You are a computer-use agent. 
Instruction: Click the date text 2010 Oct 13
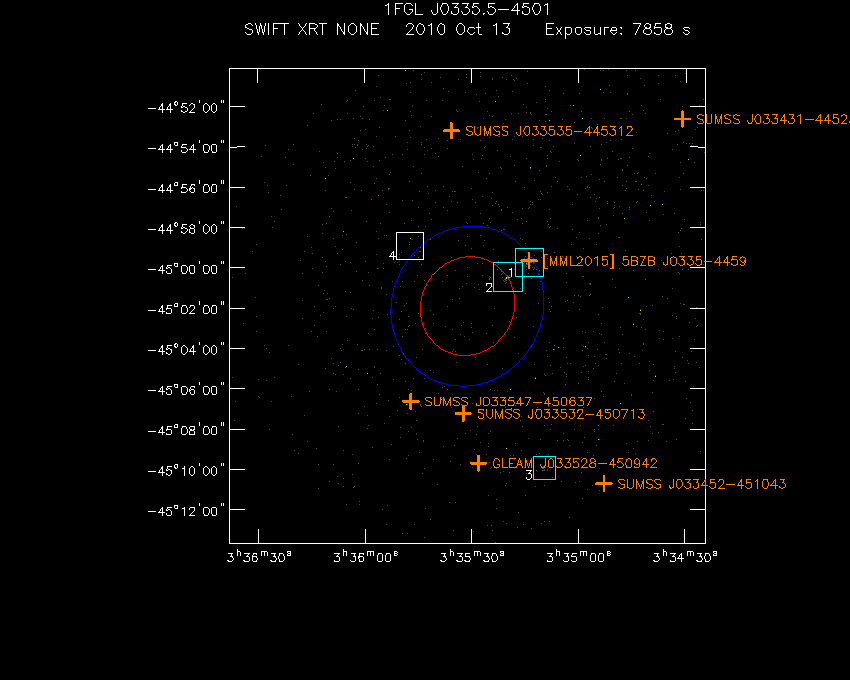[x=458, y=29]
